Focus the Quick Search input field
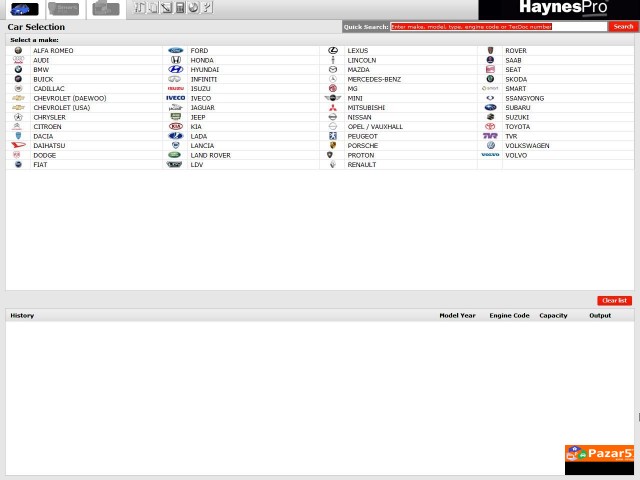The image size is (640, 480). tap(498, 27)
